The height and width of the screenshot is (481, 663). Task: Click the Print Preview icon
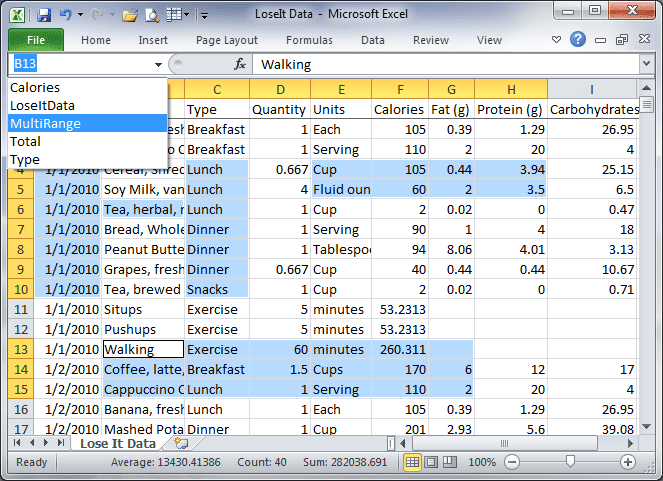tap(151, 15)
